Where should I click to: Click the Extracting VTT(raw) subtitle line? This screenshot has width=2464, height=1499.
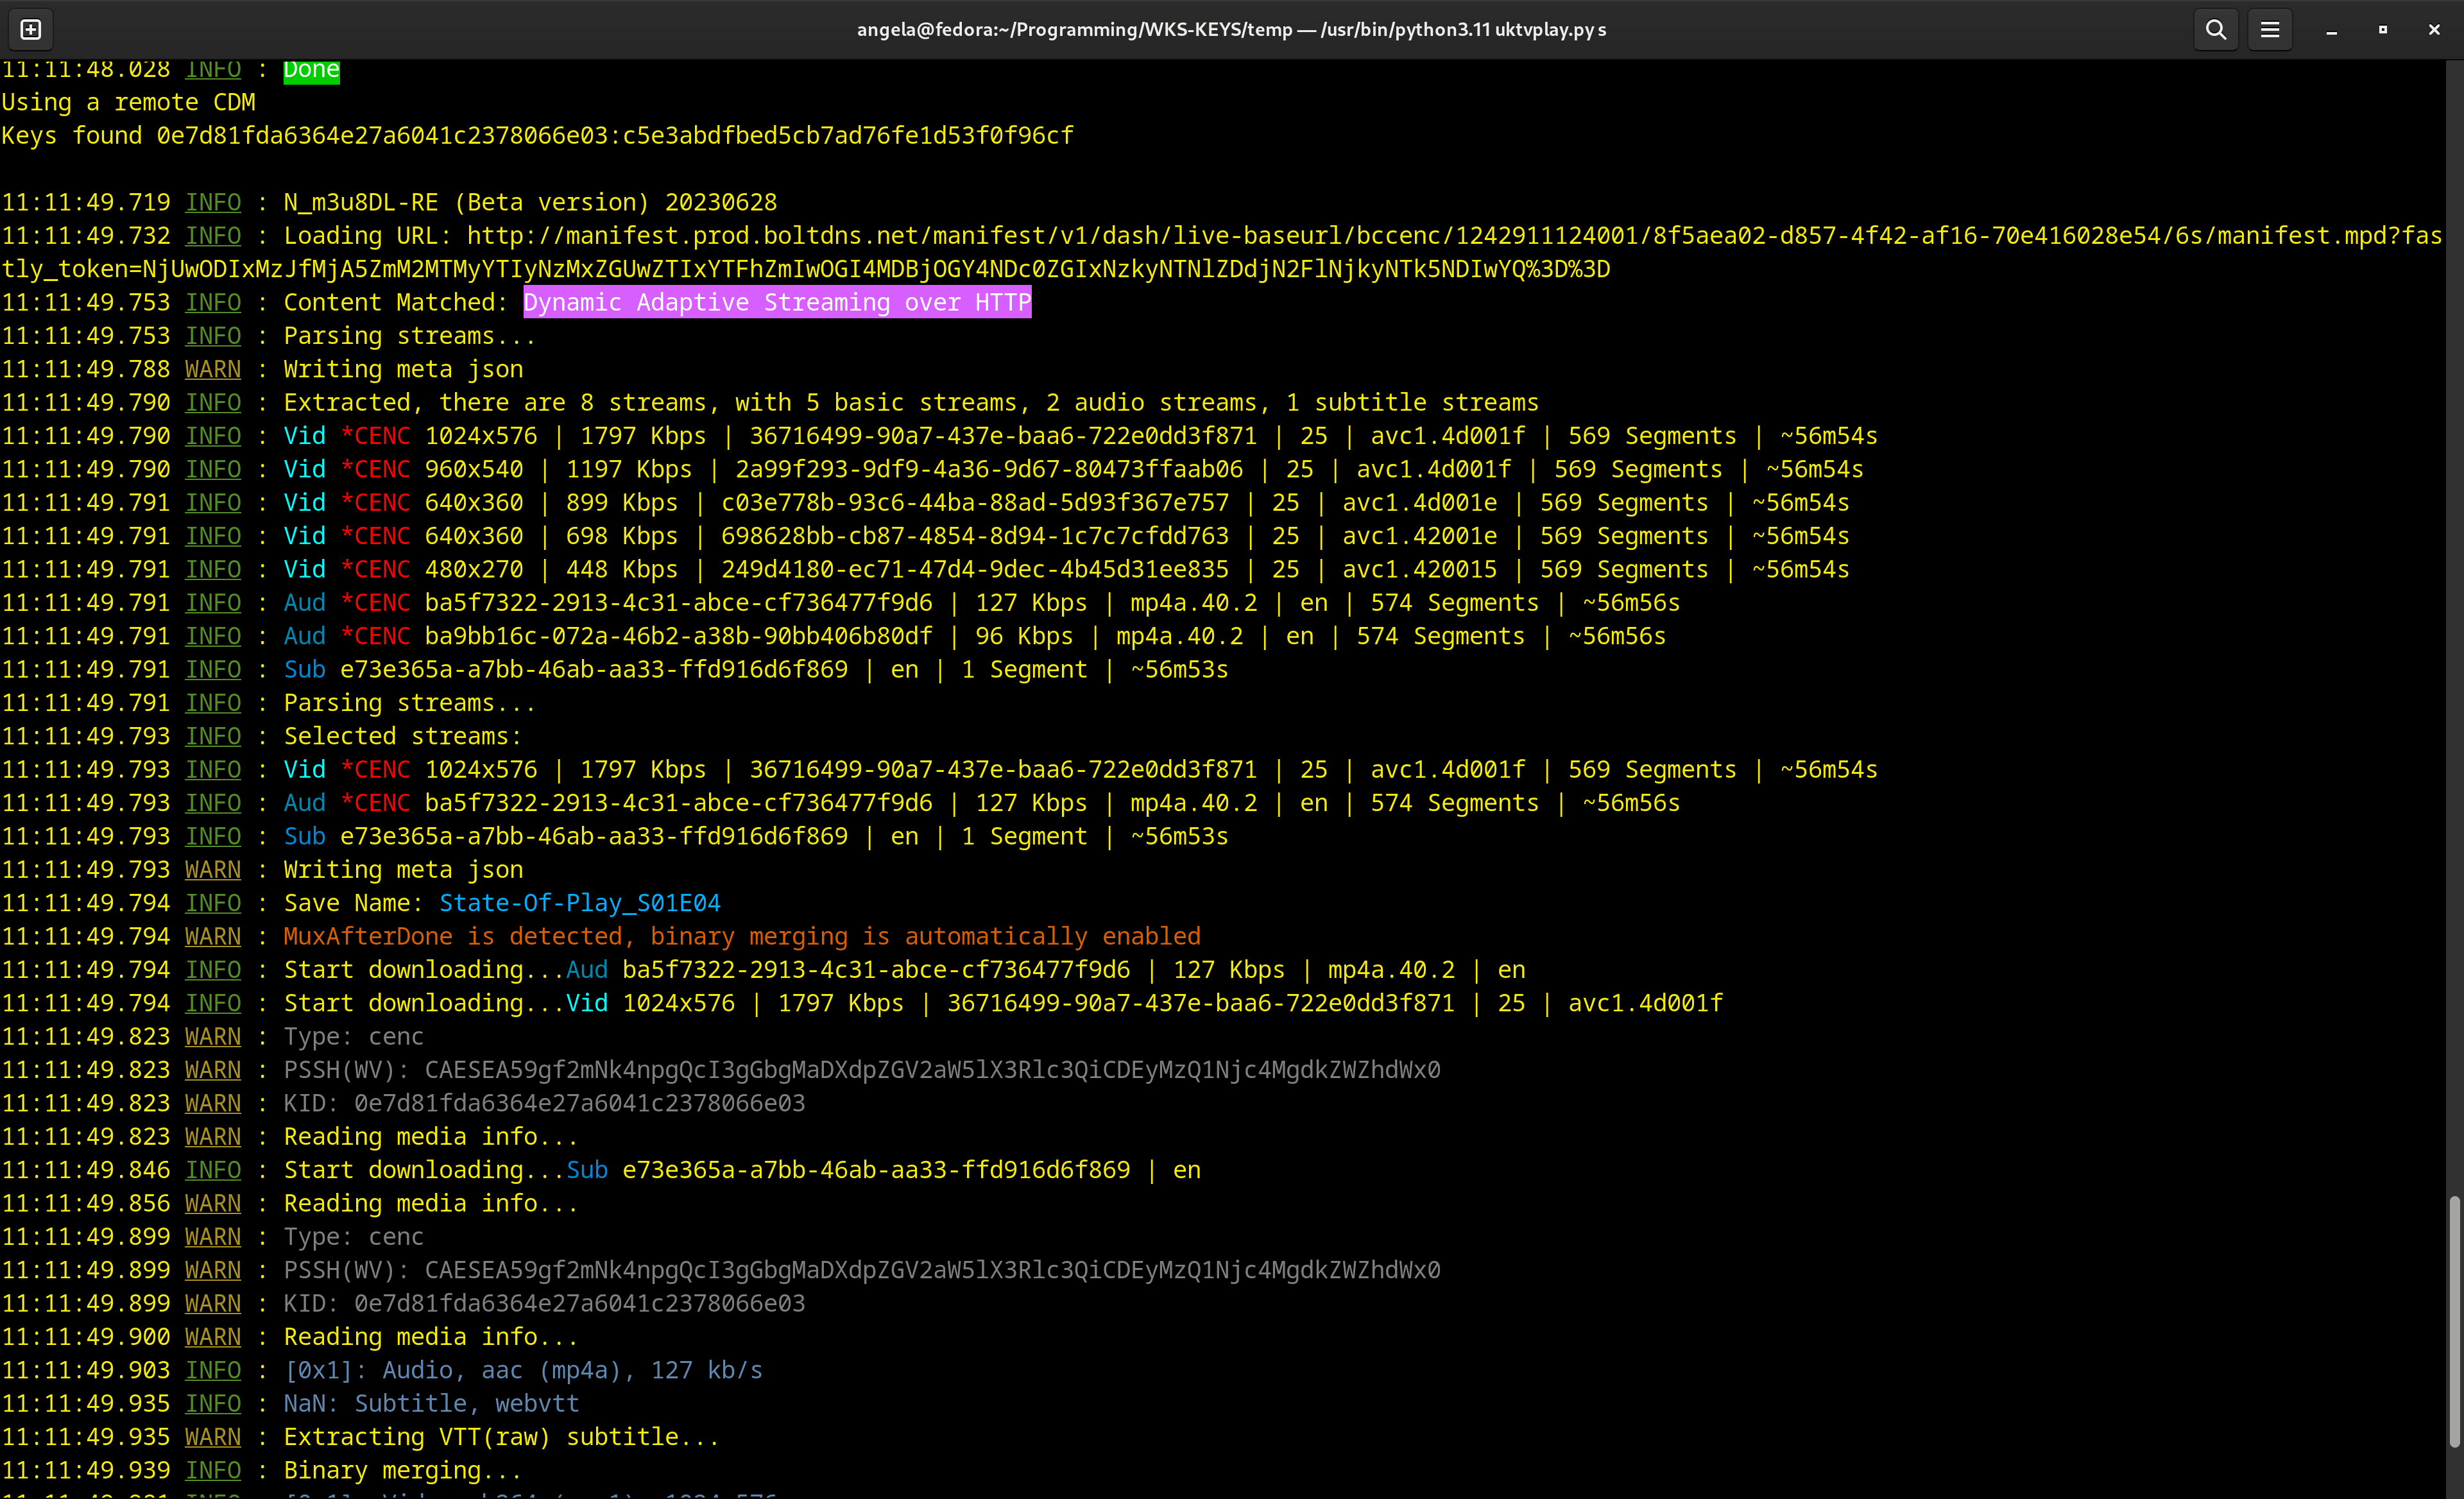500,1438
